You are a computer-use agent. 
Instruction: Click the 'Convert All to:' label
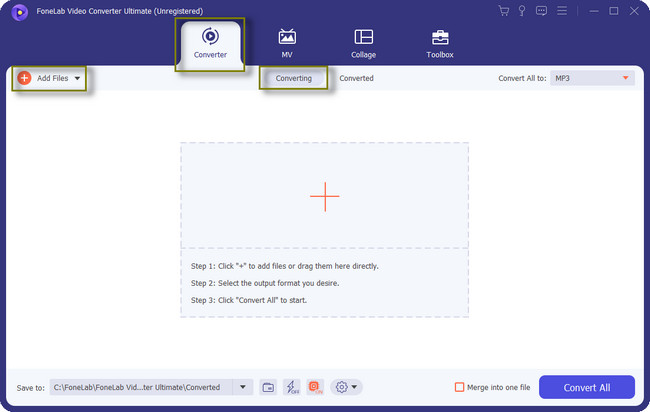[x=522, y=78]
